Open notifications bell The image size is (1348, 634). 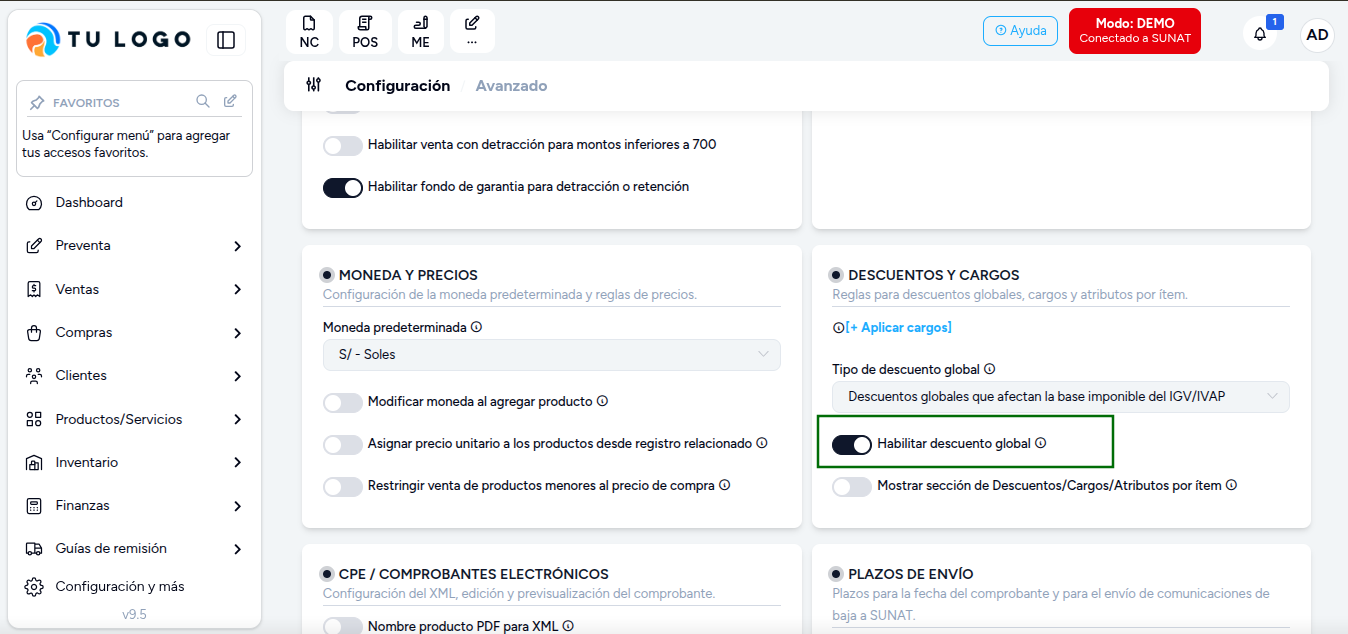pos(1260,34)
